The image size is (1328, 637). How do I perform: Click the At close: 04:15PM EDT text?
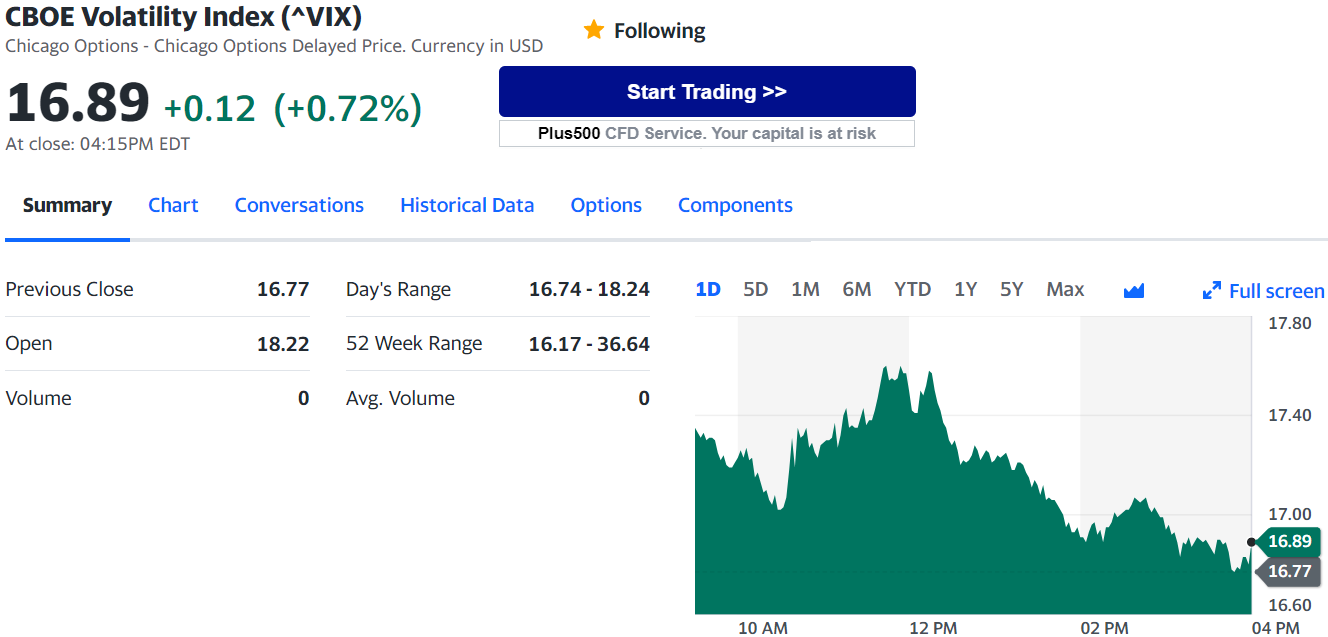pyautogui.click(x=98, y=144)
